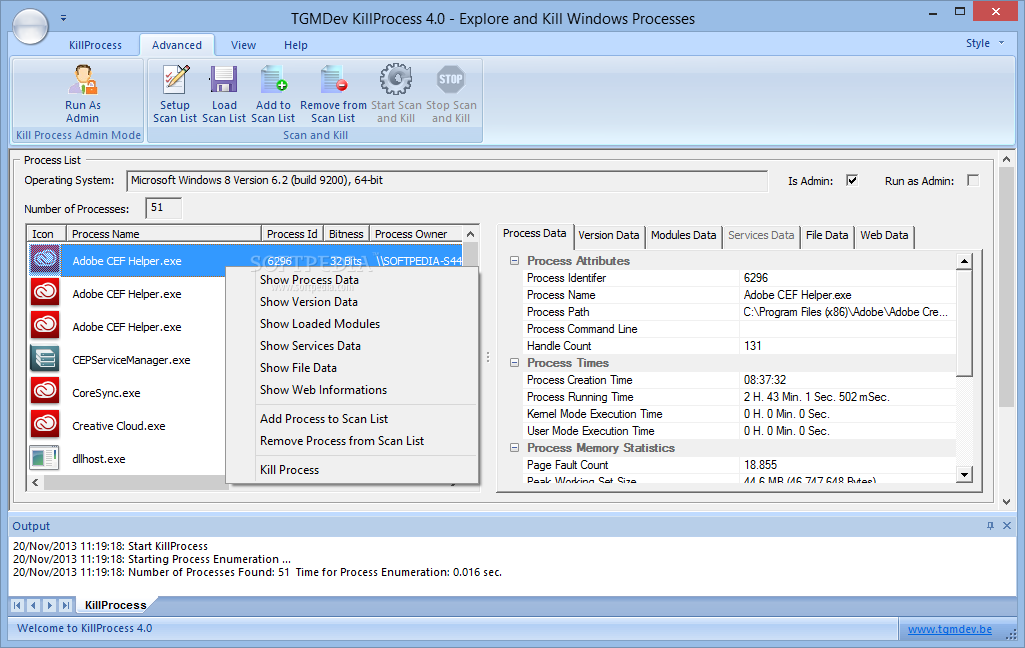Switch to KillProcess ribbon tab
Viewport: 1025px width, 648px height.
point(95,45)
